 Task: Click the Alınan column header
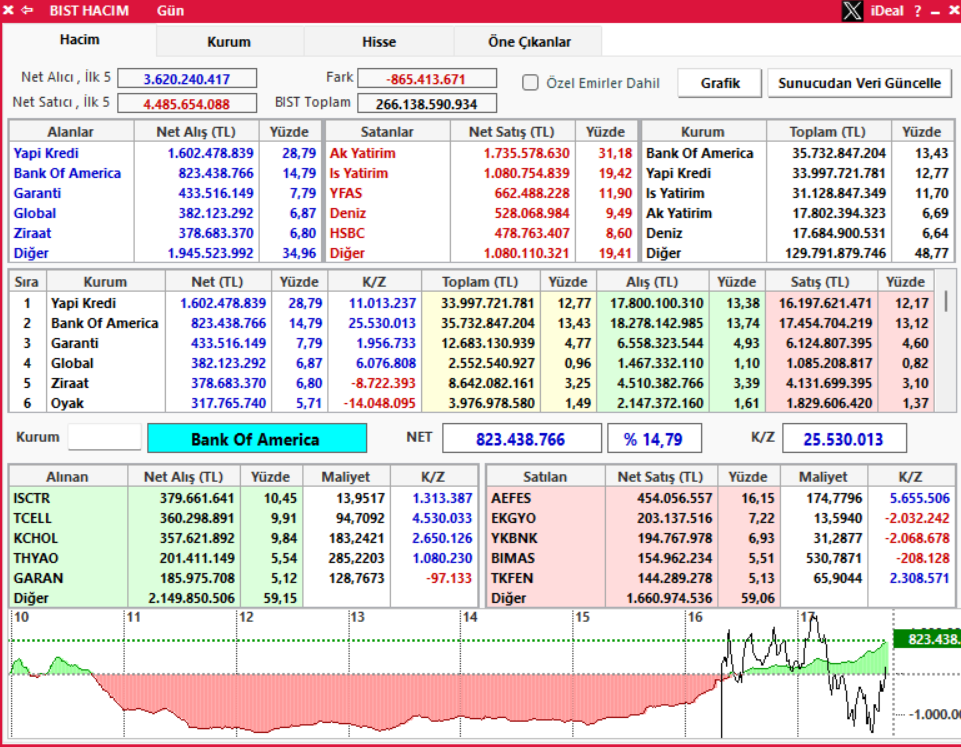click(67, 477)
